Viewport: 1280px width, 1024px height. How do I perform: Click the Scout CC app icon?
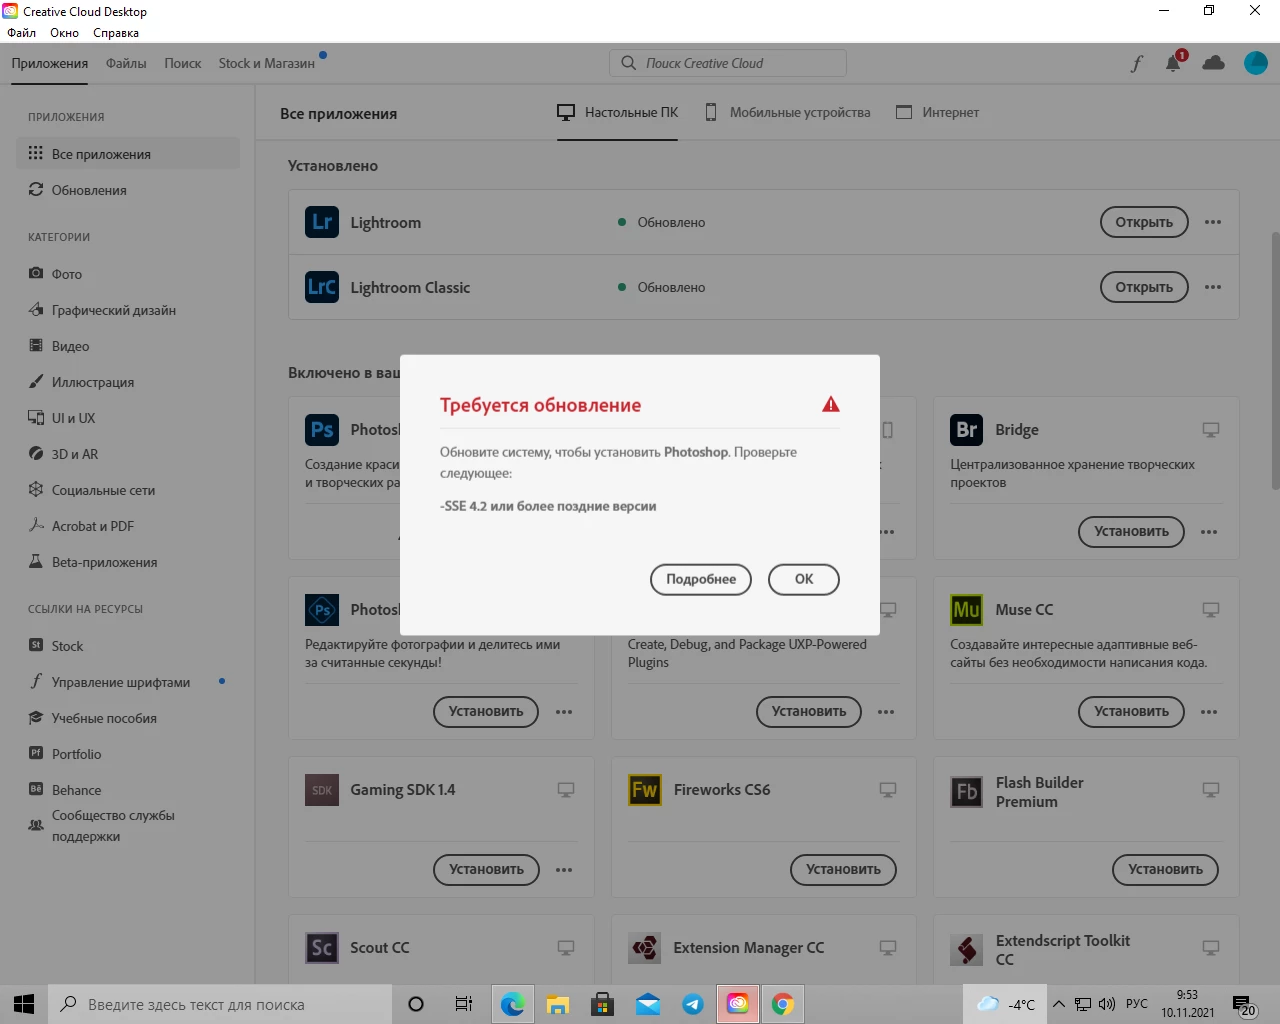coord(322,947)
